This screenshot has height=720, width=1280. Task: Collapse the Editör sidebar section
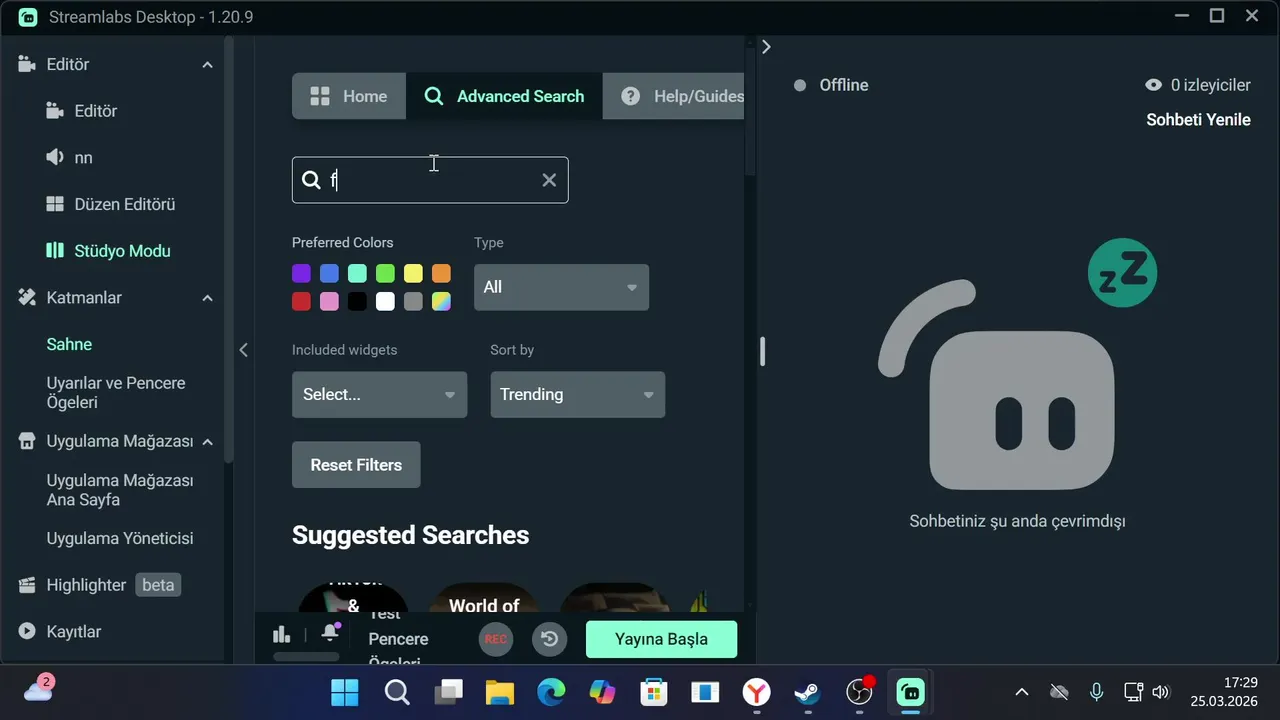(x=207, y=65)
